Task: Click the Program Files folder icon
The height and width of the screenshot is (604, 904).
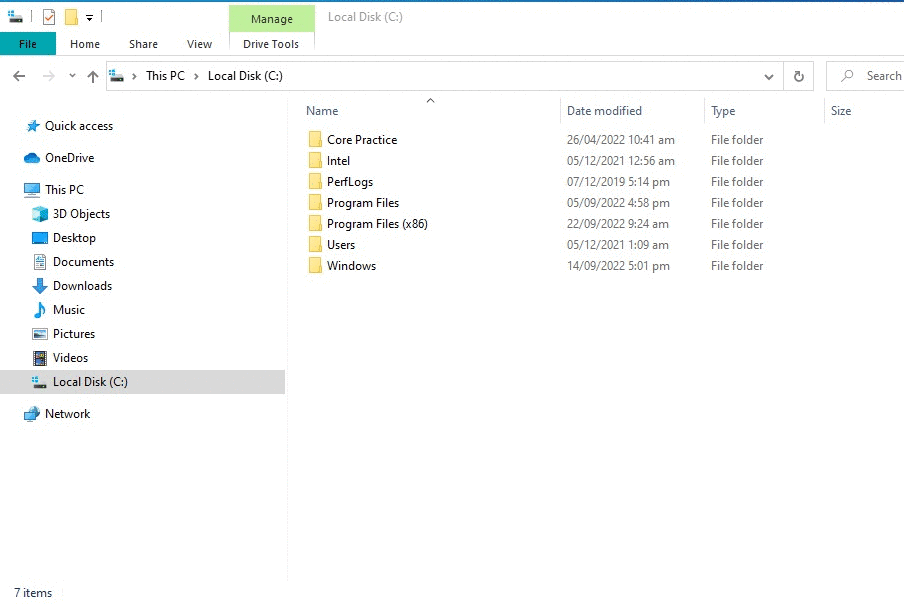Action: coord(315,202)
